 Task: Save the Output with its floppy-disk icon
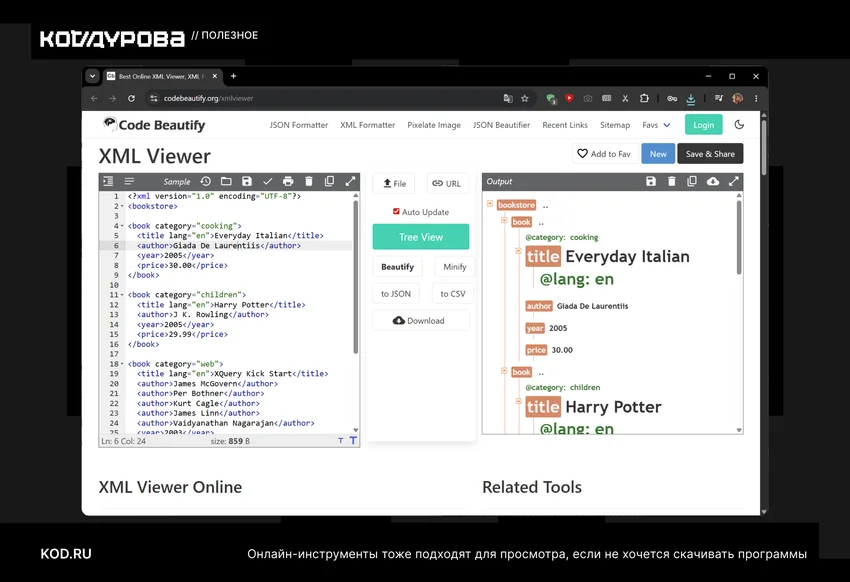(651, 182)
